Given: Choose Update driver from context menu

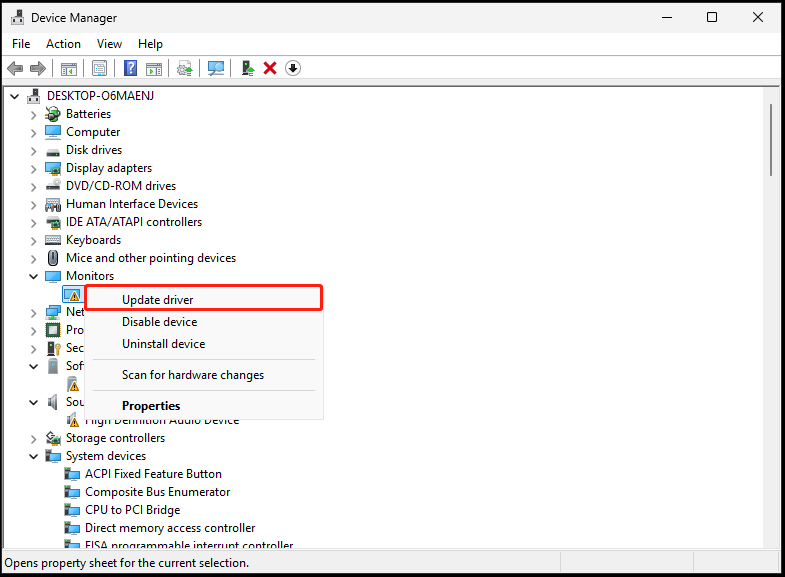Looking at the screenshot, I should pyautogui.click(x=204, y=299).
